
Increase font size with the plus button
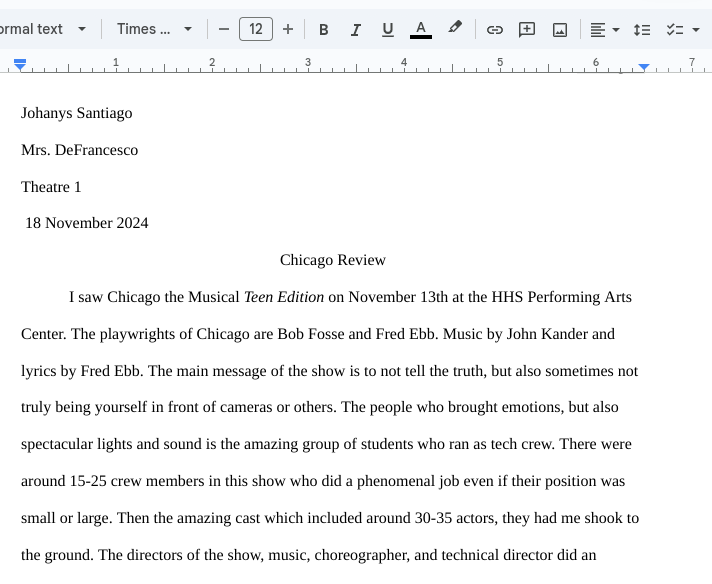coord(288,30)
